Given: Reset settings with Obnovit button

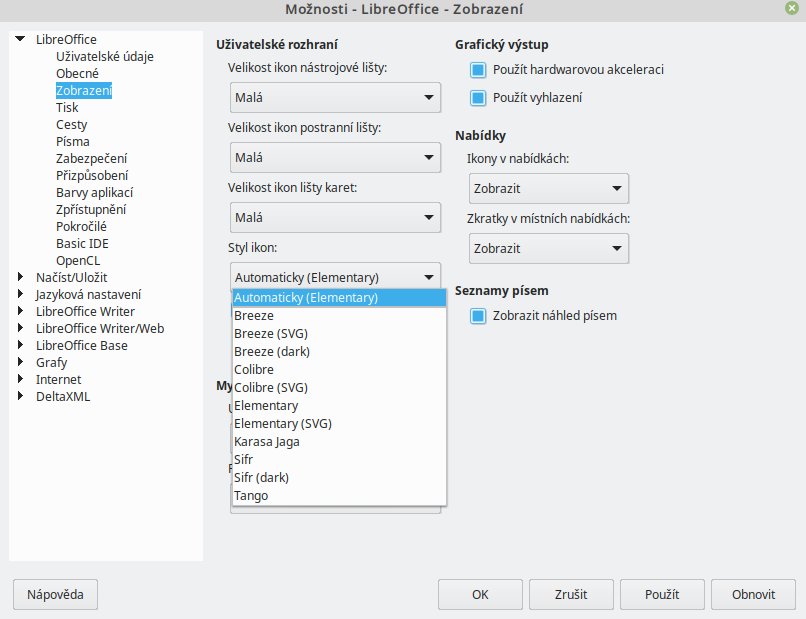Looking at the screenshot, I should 753,594.
